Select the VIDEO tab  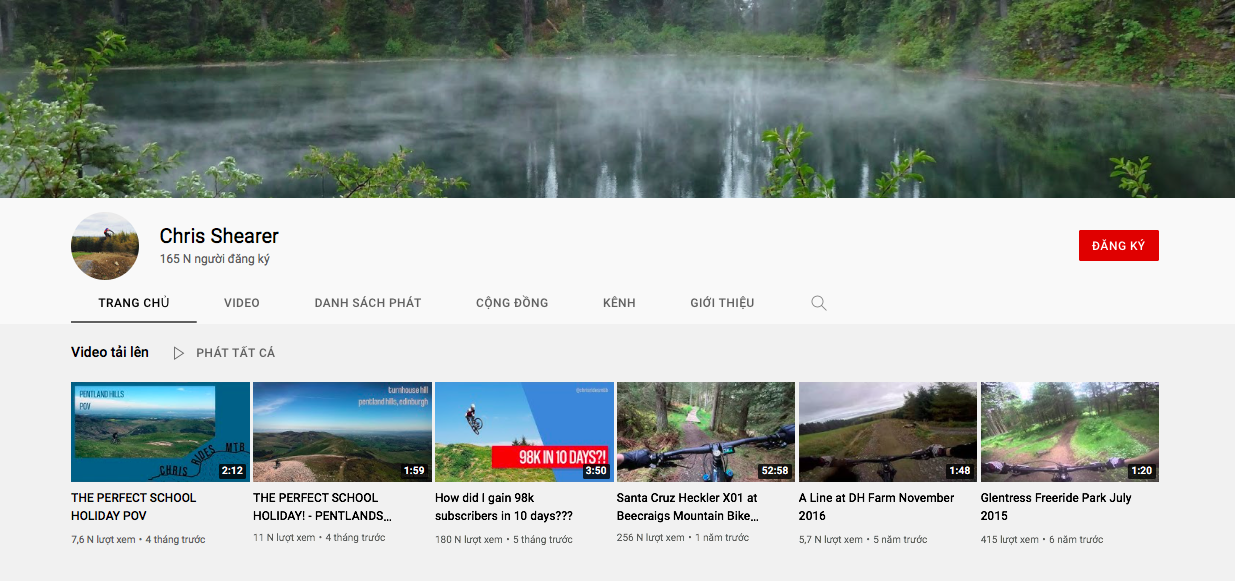tap(241, 302)
